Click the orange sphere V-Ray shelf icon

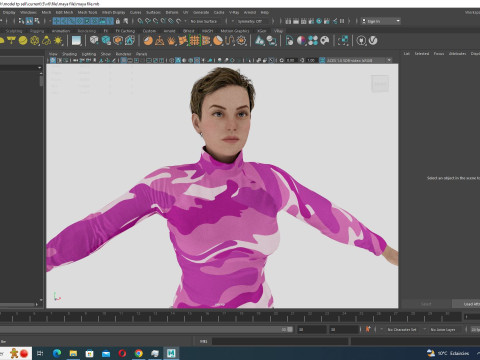[148, 41]
